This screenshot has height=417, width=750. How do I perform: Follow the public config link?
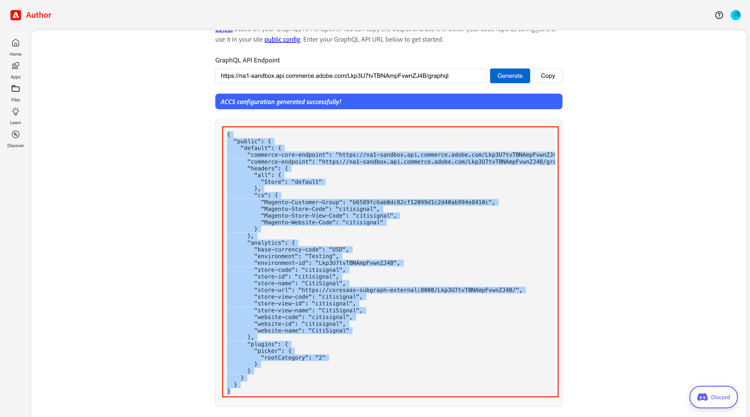tap(282, 39)
